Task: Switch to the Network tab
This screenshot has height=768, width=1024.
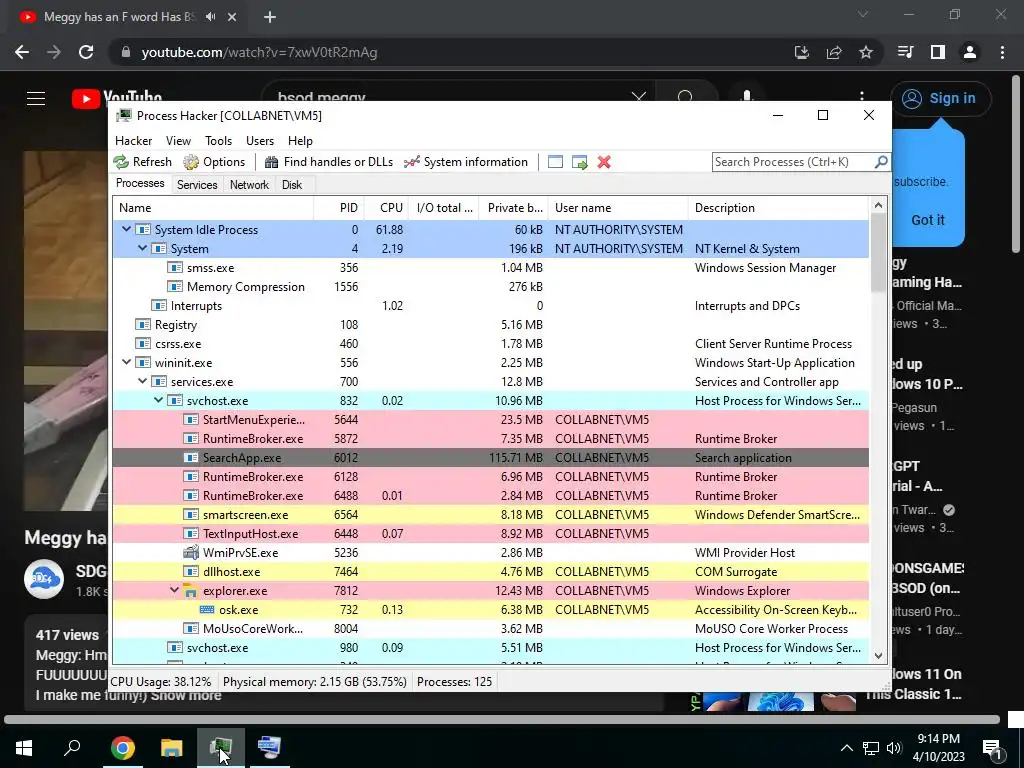Action: (249, 185)
